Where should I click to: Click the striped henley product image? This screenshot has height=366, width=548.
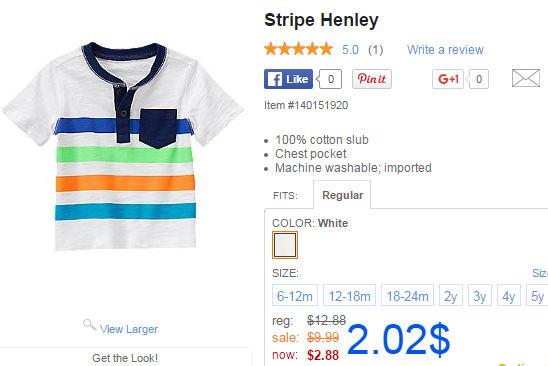(123, 146)
